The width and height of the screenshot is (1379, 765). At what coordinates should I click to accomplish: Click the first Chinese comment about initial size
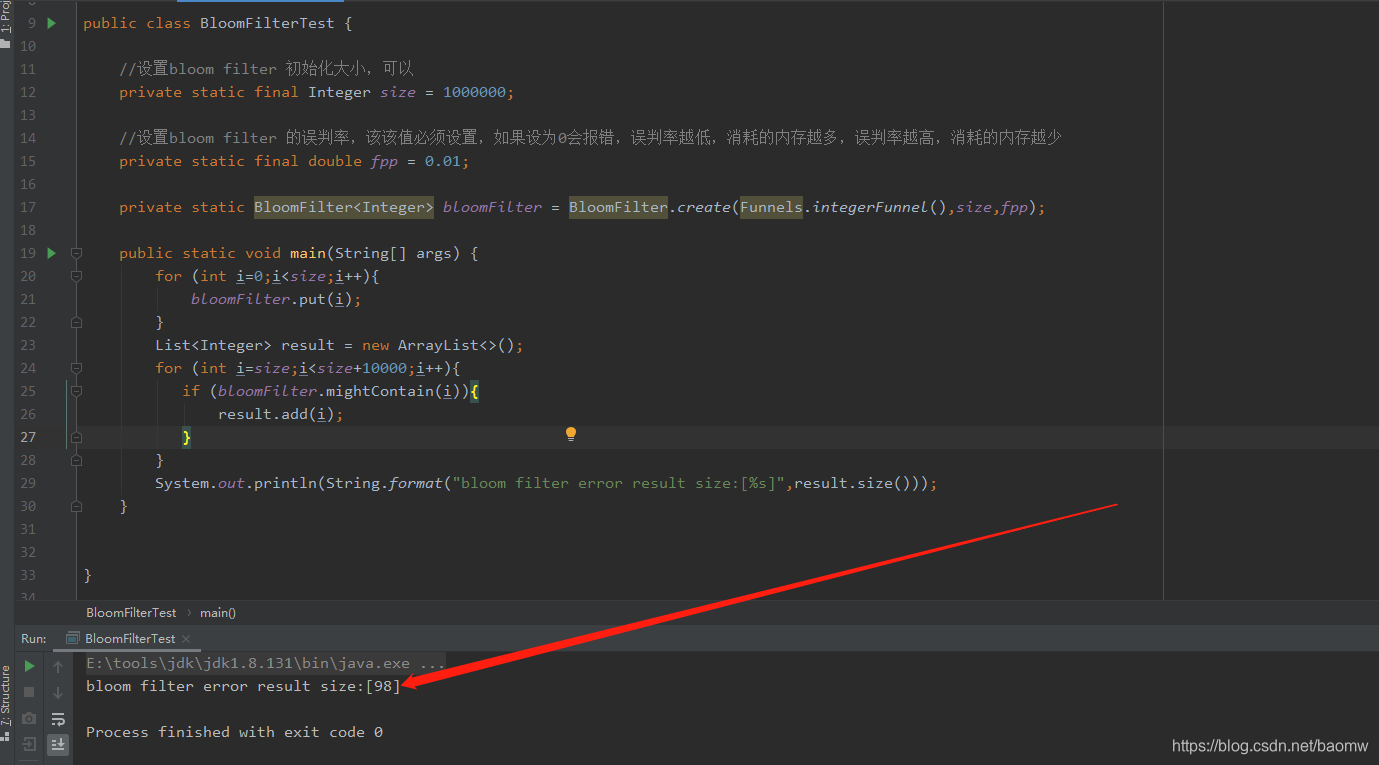[x=266, y=69]
